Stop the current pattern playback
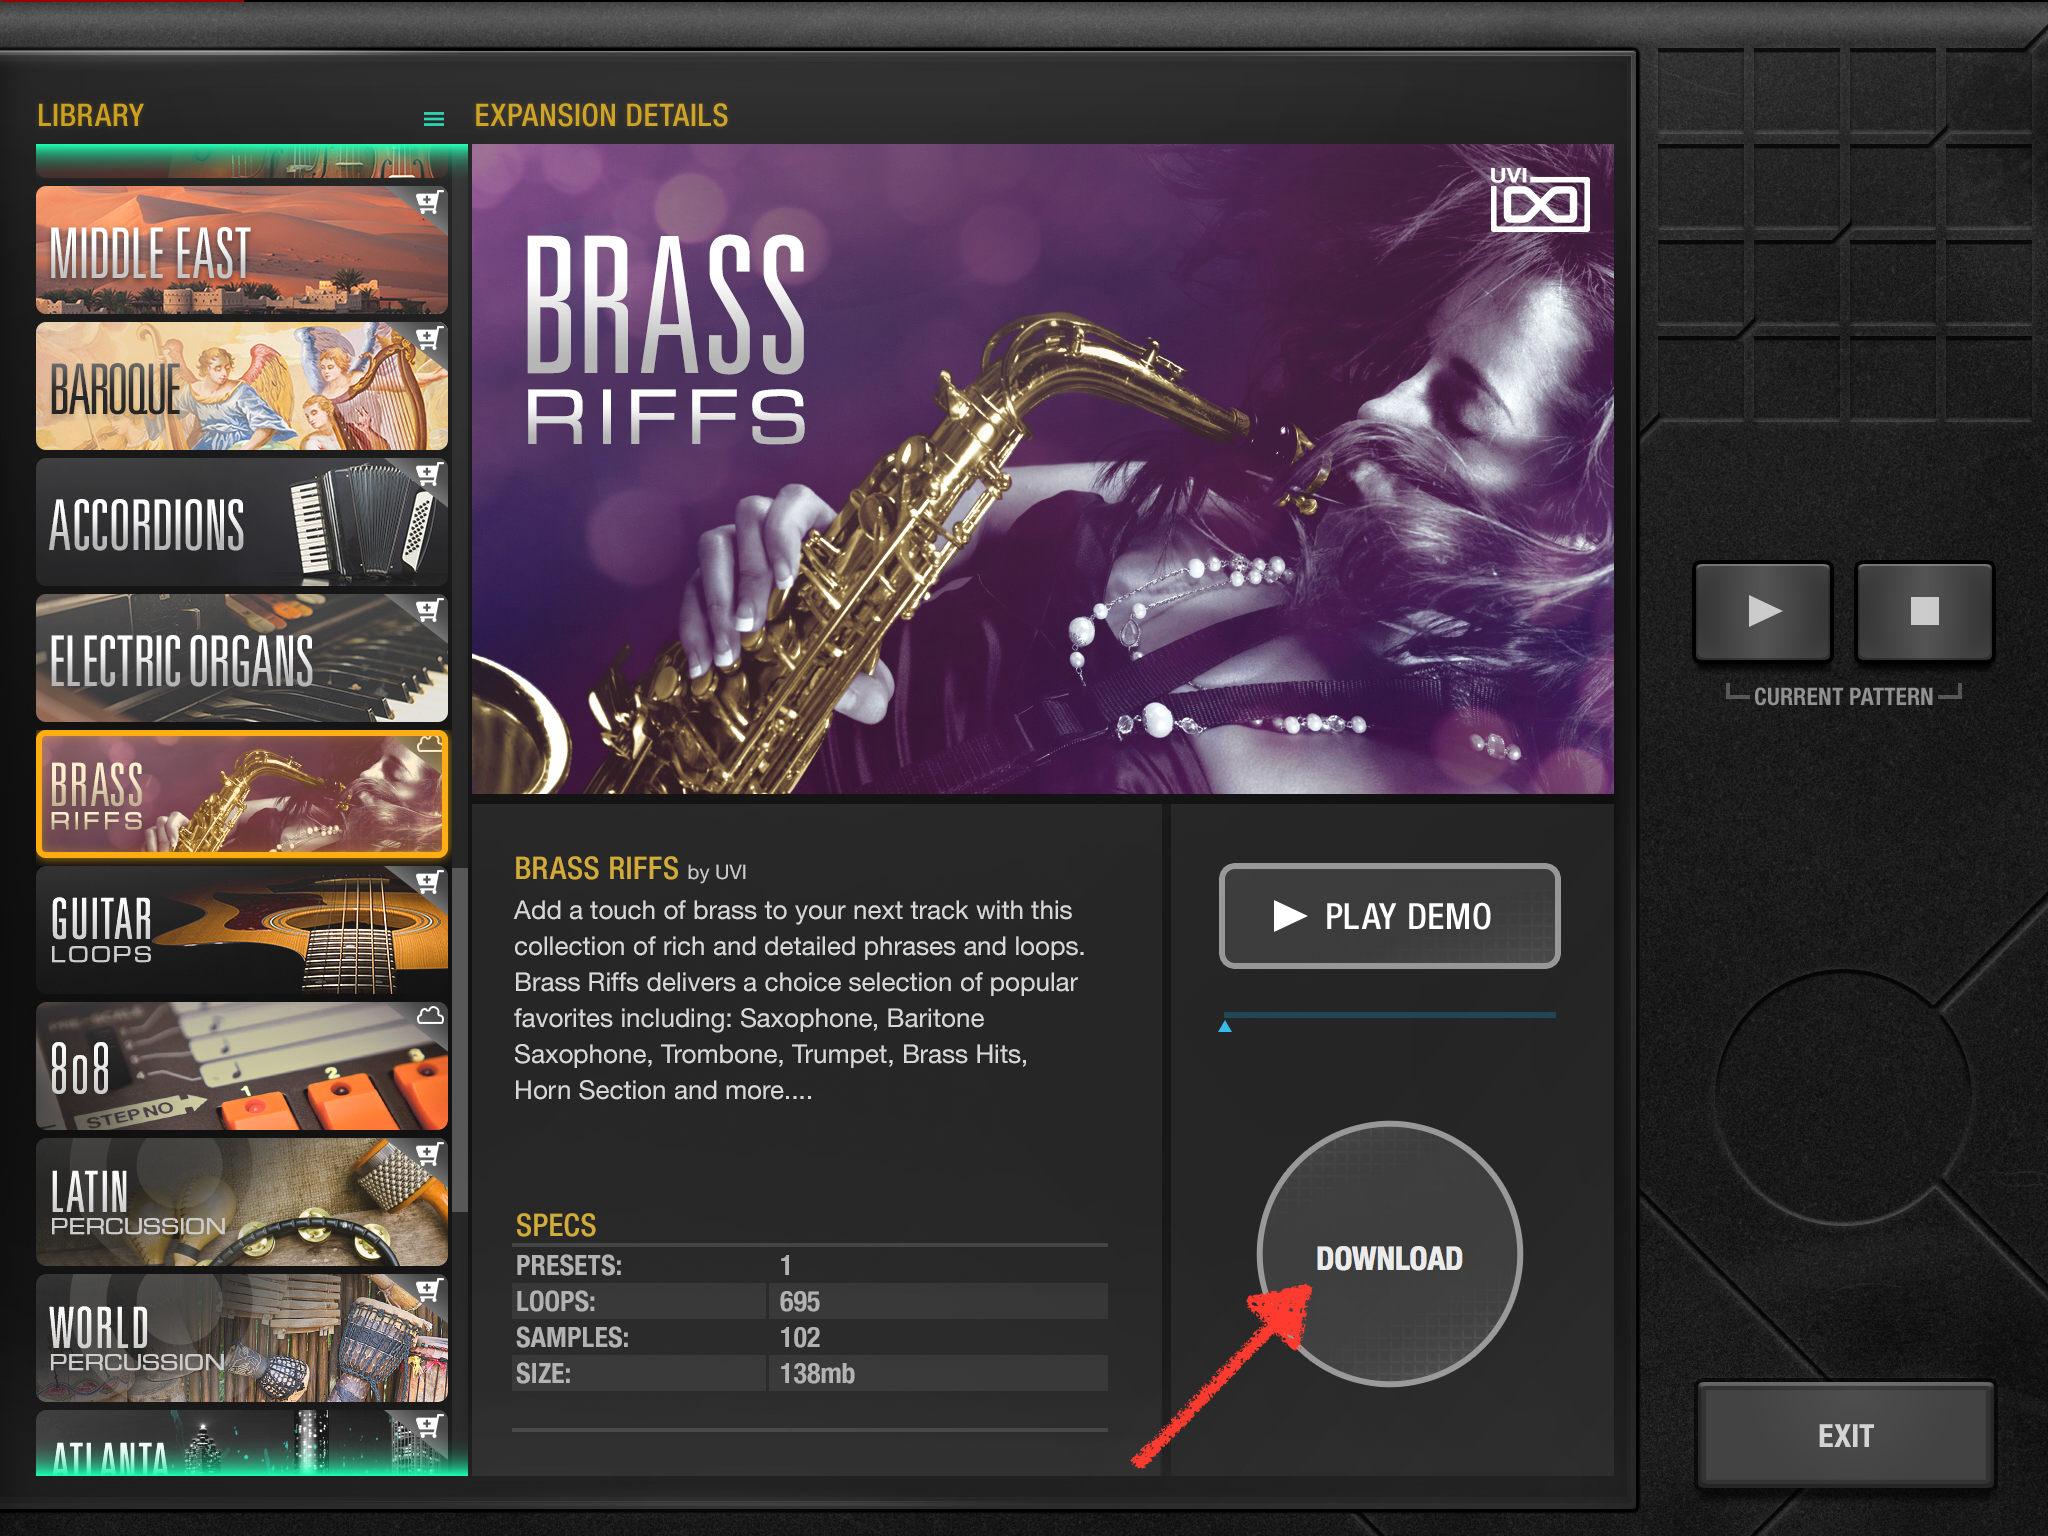The height and width of the screenshot is (1536, 2048). click(x=1924, y=611)
